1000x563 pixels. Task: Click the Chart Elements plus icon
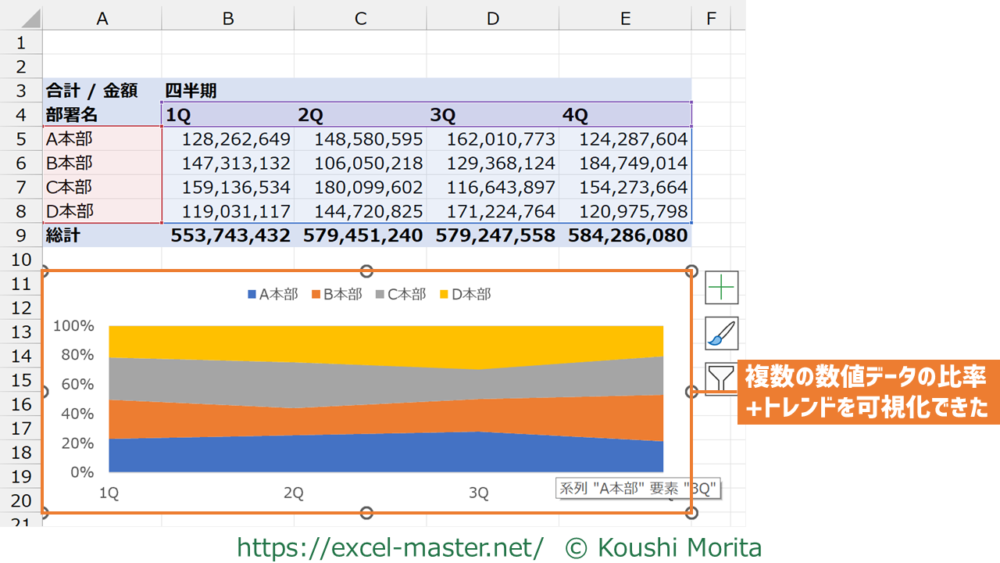[x=721, y=287]
